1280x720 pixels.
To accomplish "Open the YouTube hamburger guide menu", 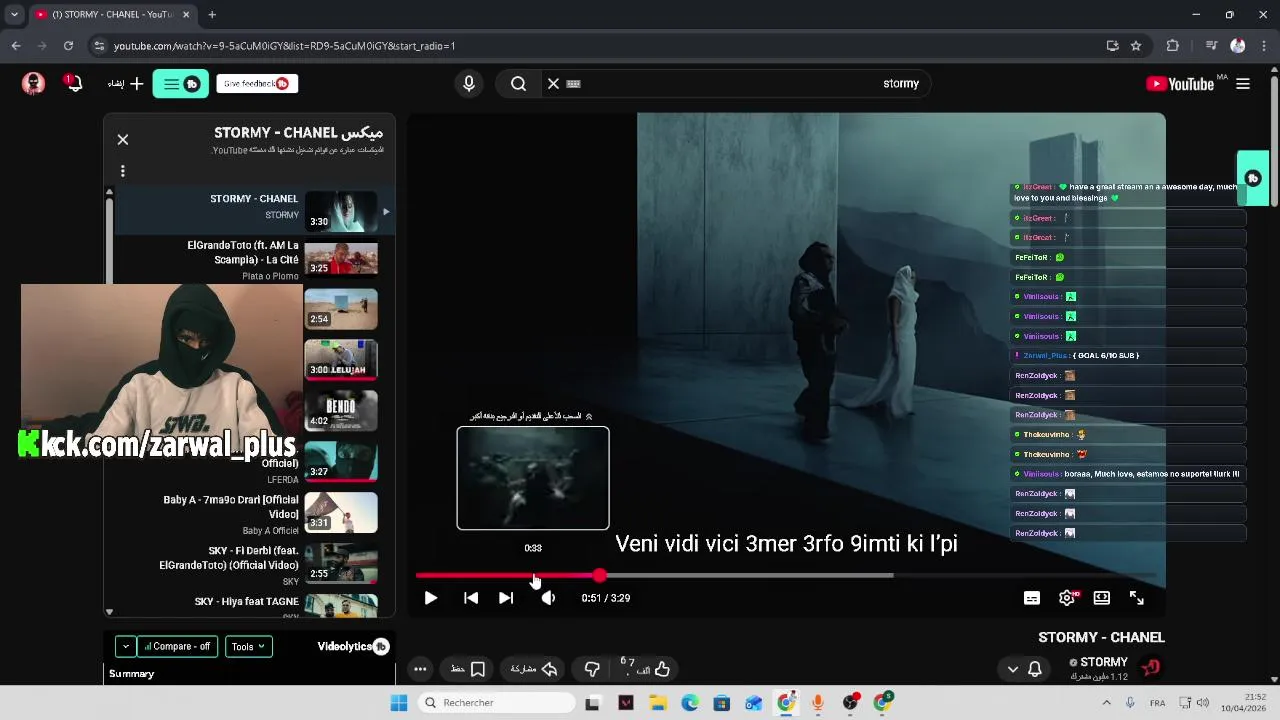I will (x=1243, y=84).
